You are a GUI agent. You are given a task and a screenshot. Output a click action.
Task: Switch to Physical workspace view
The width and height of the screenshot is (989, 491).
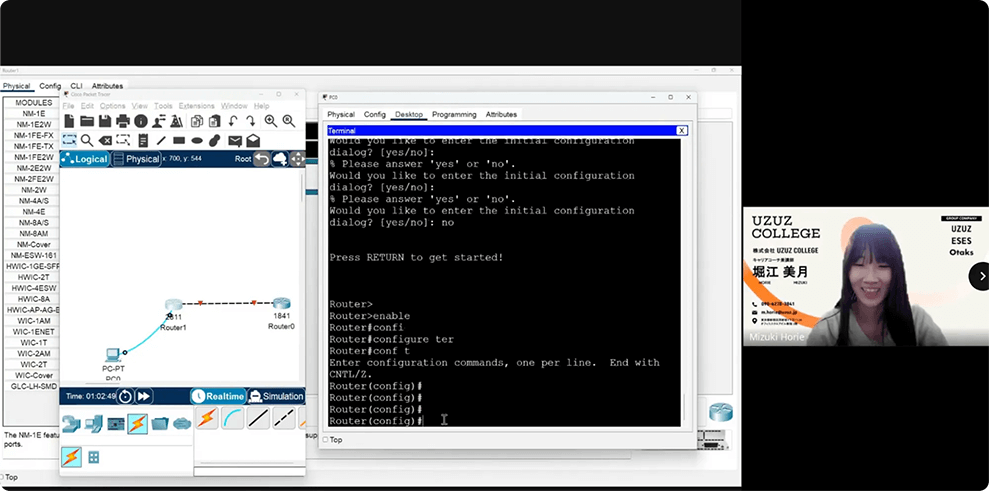click(x=136, y=159)
